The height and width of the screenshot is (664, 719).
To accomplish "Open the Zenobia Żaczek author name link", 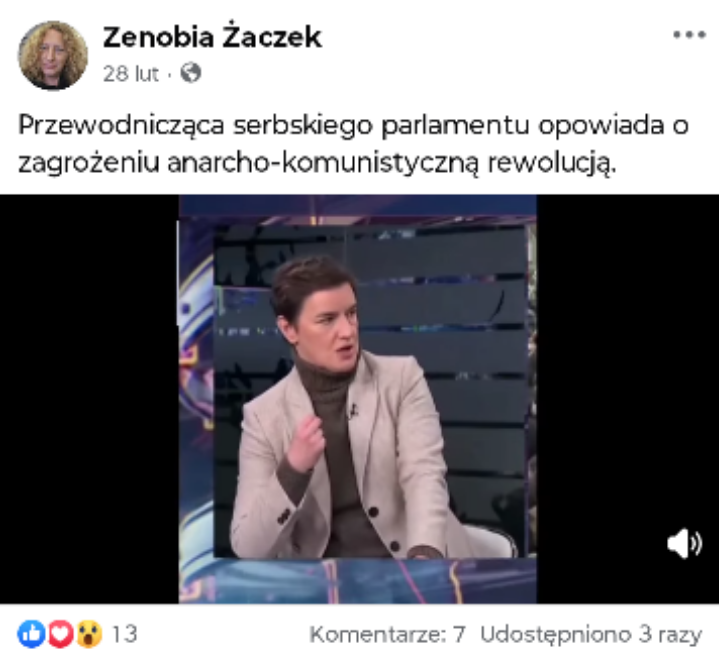I will coord(212,37).
